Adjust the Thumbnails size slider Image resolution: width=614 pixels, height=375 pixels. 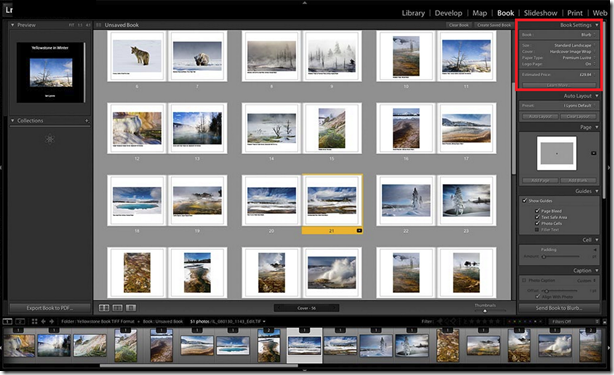[485, 311]
